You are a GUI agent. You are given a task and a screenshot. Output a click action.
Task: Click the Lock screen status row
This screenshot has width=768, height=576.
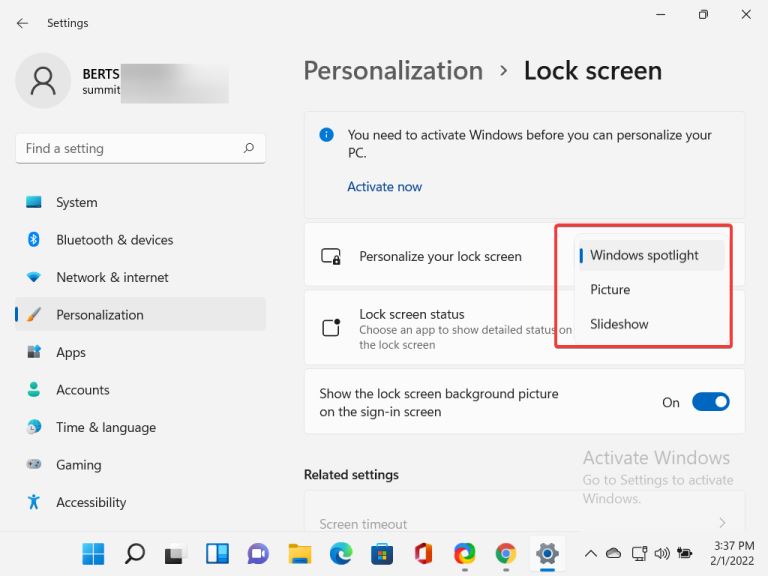point(525,328)
